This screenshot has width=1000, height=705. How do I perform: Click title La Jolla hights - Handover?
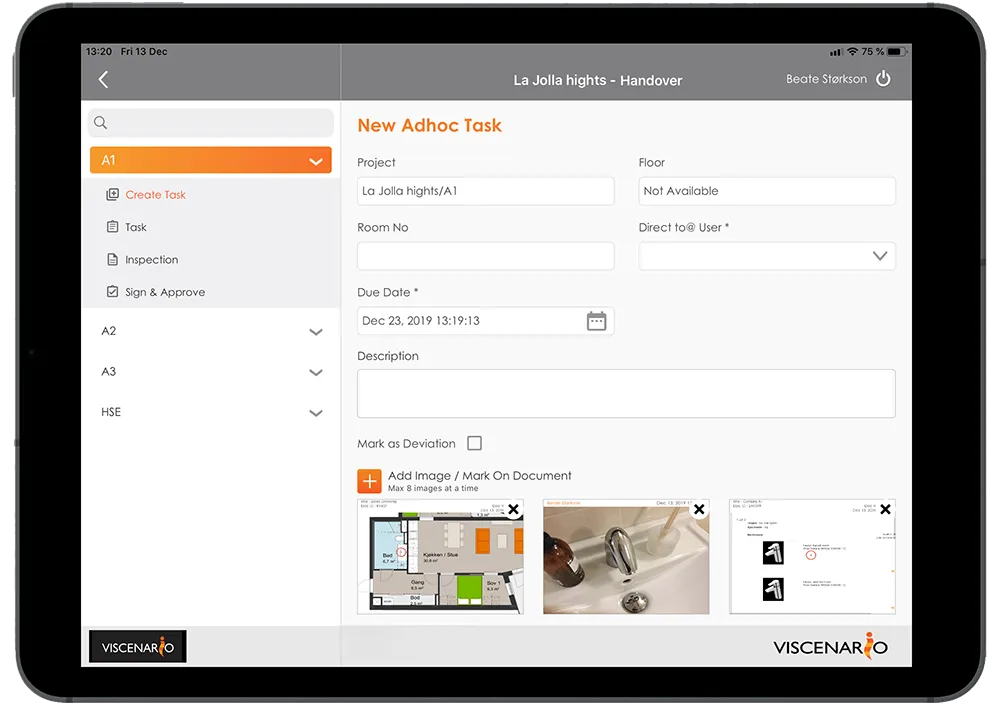click(x=598, y=80)
